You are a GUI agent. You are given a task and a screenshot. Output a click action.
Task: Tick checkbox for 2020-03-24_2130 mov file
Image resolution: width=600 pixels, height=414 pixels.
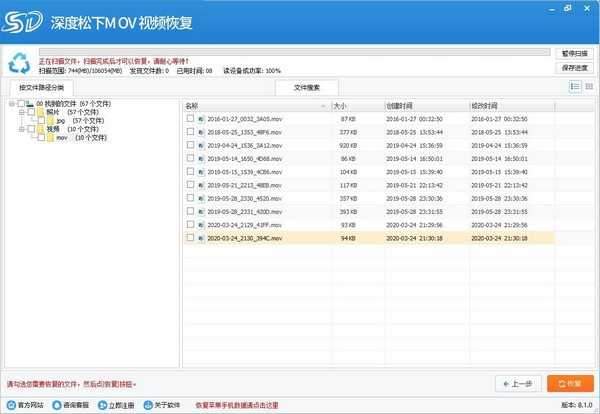click(x=190, y=237)
